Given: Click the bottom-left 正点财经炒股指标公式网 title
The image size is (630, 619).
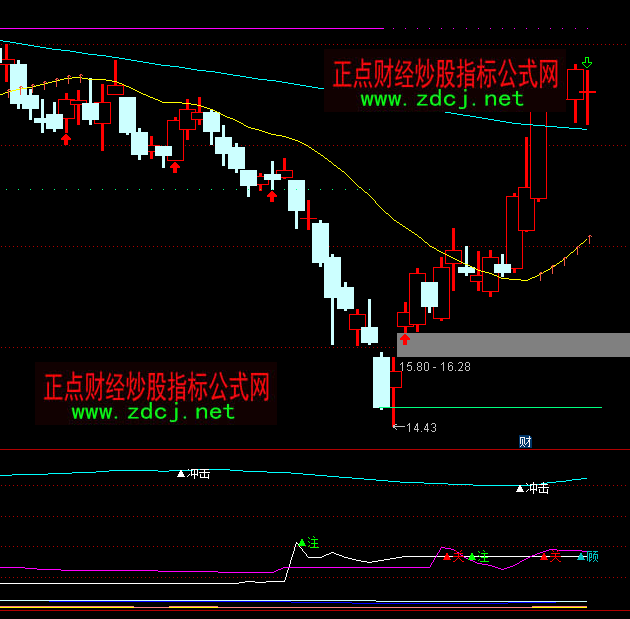Looking at the screenshot, I should tap(156, 385).
